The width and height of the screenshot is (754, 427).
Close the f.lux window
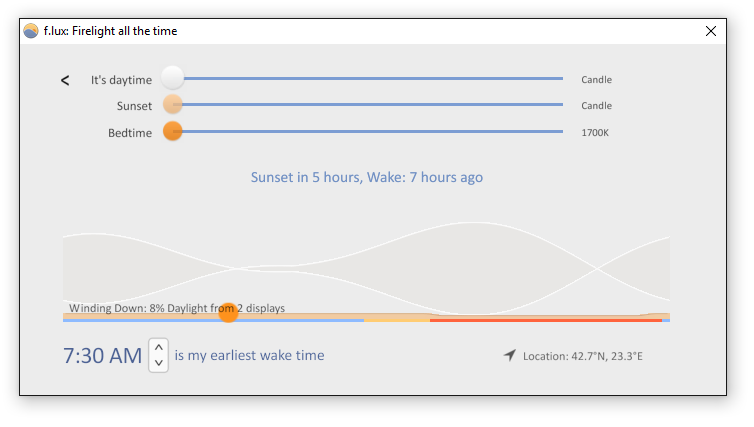coord(711,31)
